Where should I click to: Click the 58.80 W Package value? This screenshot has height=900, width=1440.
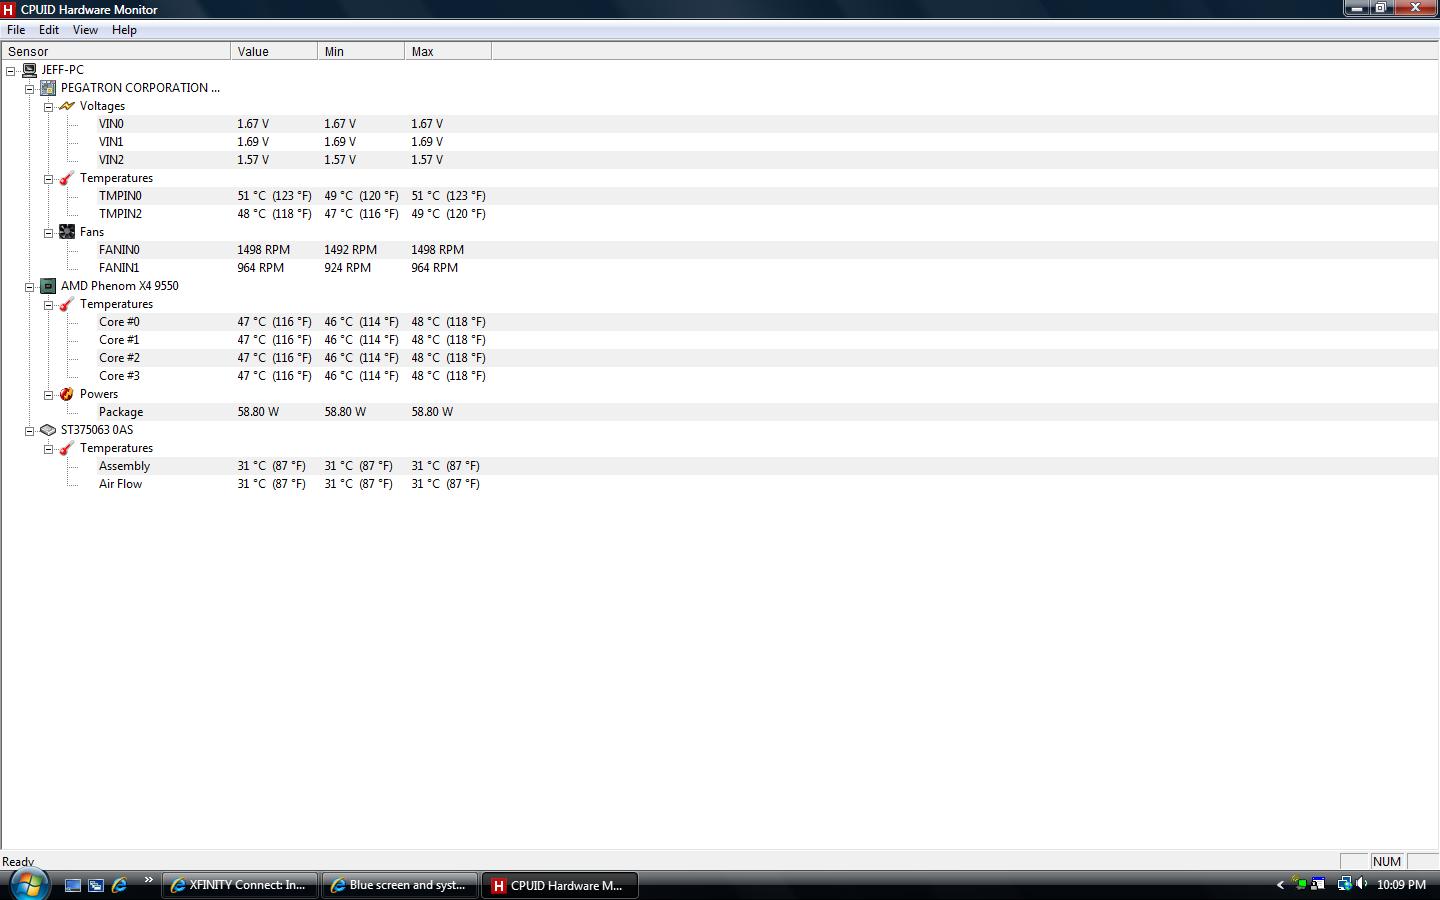[258, 412]
